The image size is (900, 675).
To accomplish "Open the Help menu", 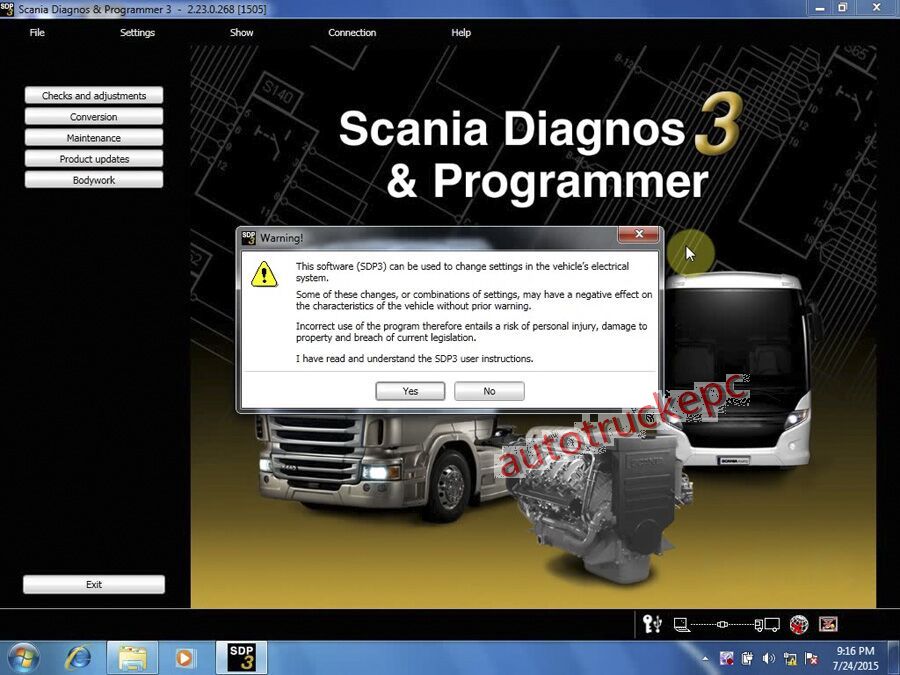I will [x=461, y=33].
